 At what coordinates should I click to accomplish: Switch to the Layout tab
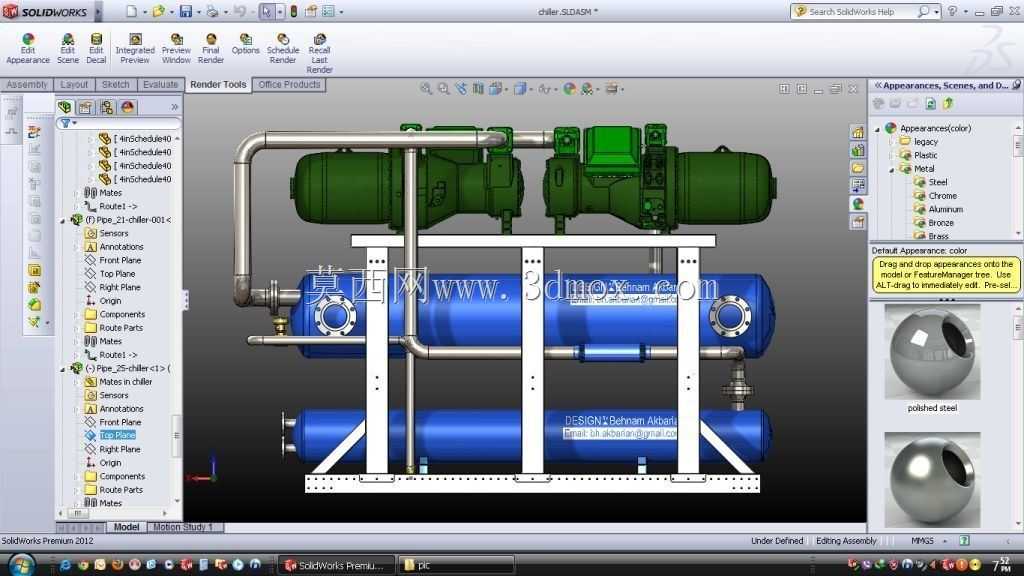[x=74, y=85]
